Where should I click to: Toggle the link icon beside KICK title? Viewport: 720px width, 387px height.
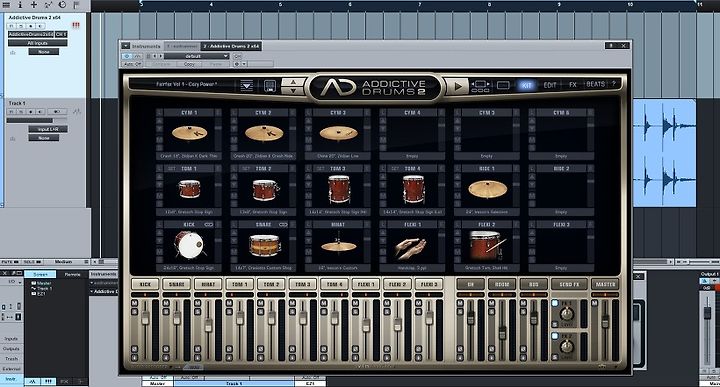208,224
